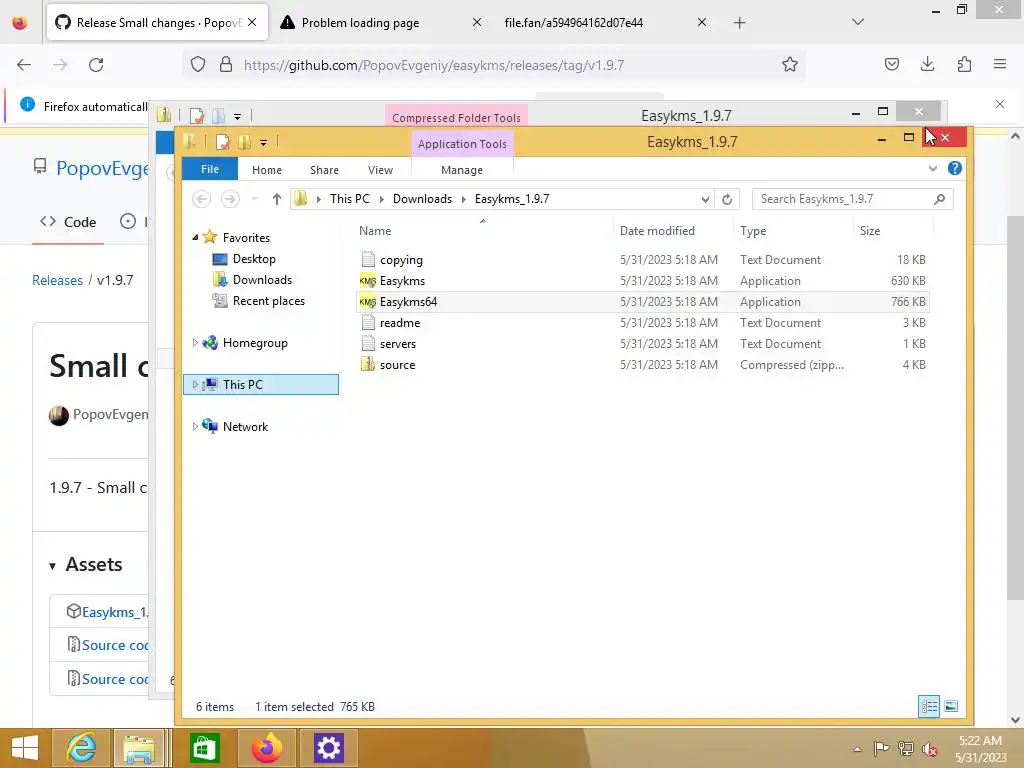Open Firefox downloads panel
This screenshot has height=768, width=1024.
pos(927,64)
